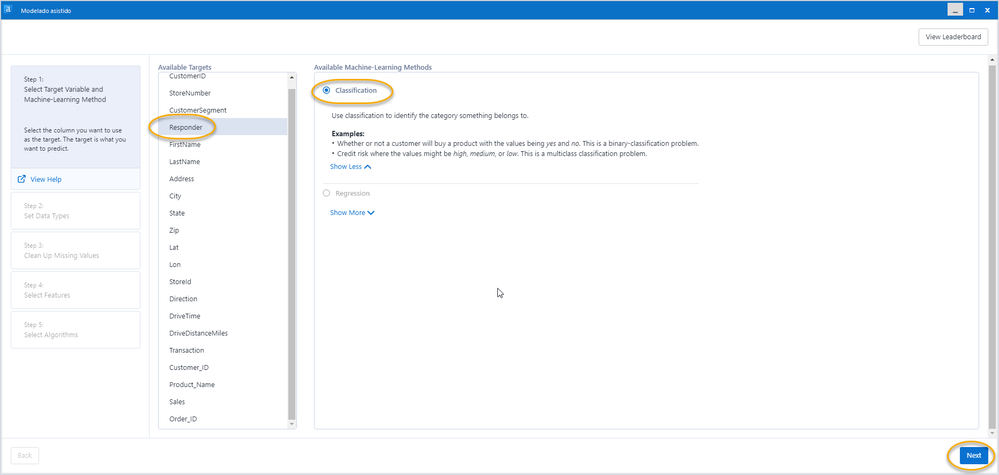Expand Regression details with Show More
Image resolution: width=999 pixels, height=475 pixels.
(352, 213)
